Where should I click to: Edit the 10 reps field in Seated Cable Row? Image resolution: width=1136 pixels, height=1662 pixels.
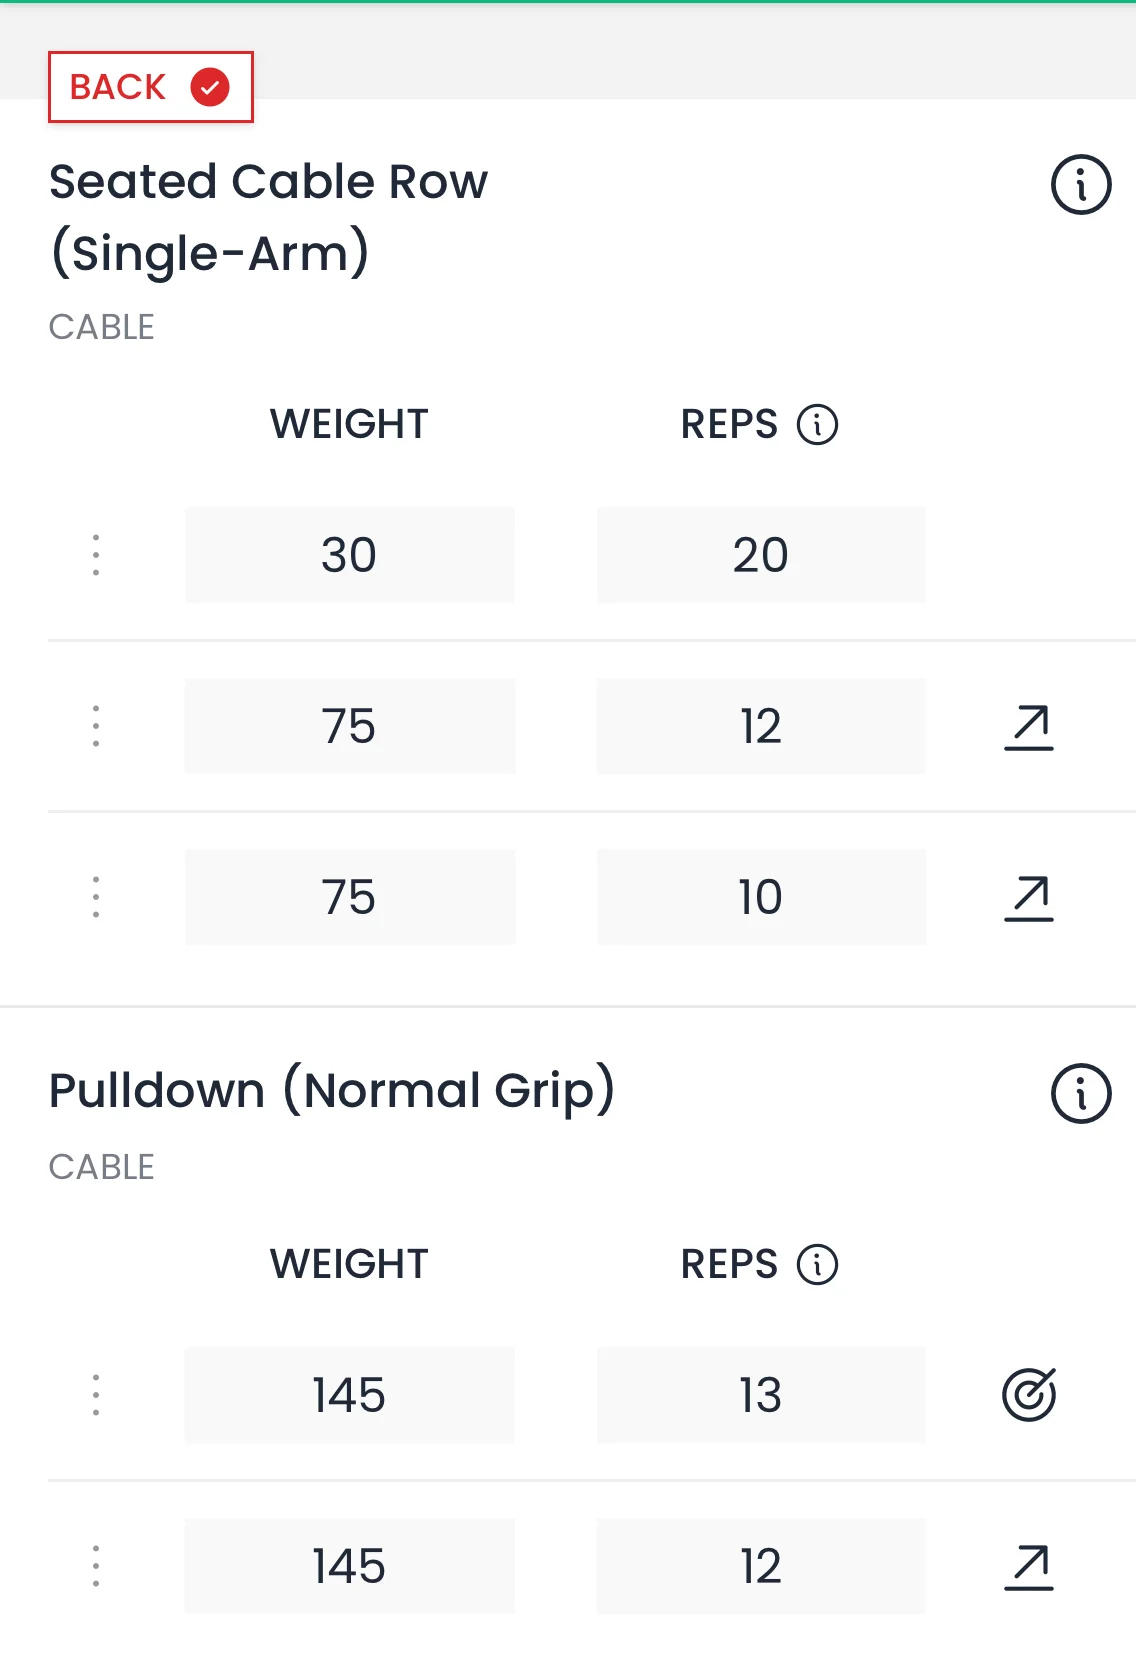pyautogui.click(x=761, y=897)
